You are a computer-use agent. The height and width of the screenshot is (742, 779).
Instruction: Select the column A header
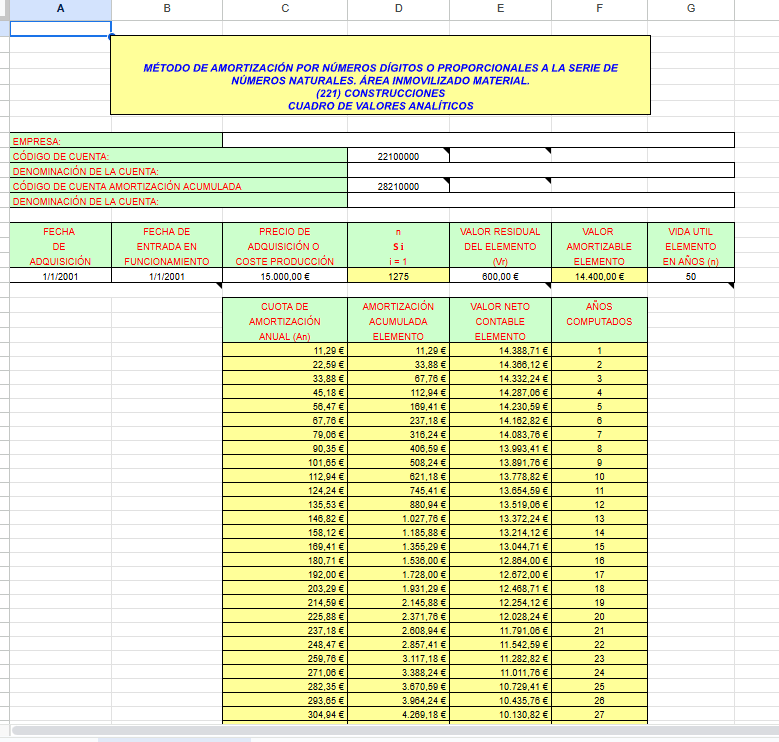pos(60,9)
